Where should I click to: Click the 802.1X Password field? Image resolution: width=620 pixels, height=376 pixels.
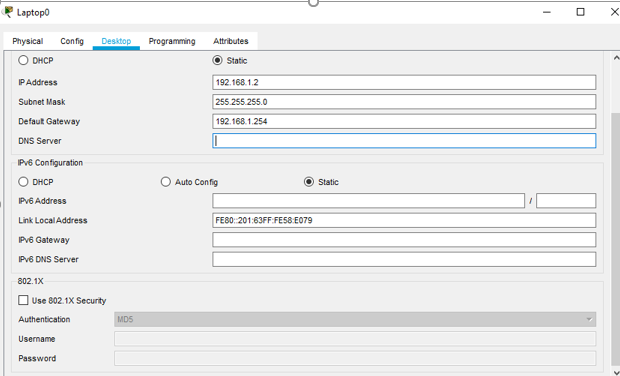click(355, 358)
